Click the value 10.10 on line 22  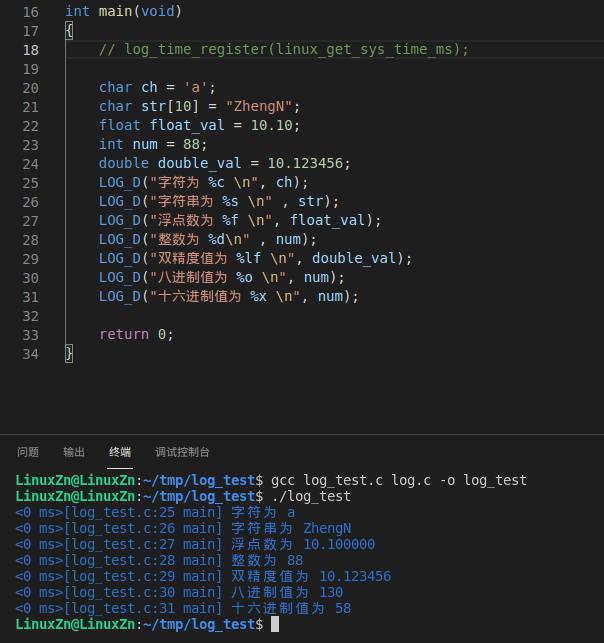point(272,125)
